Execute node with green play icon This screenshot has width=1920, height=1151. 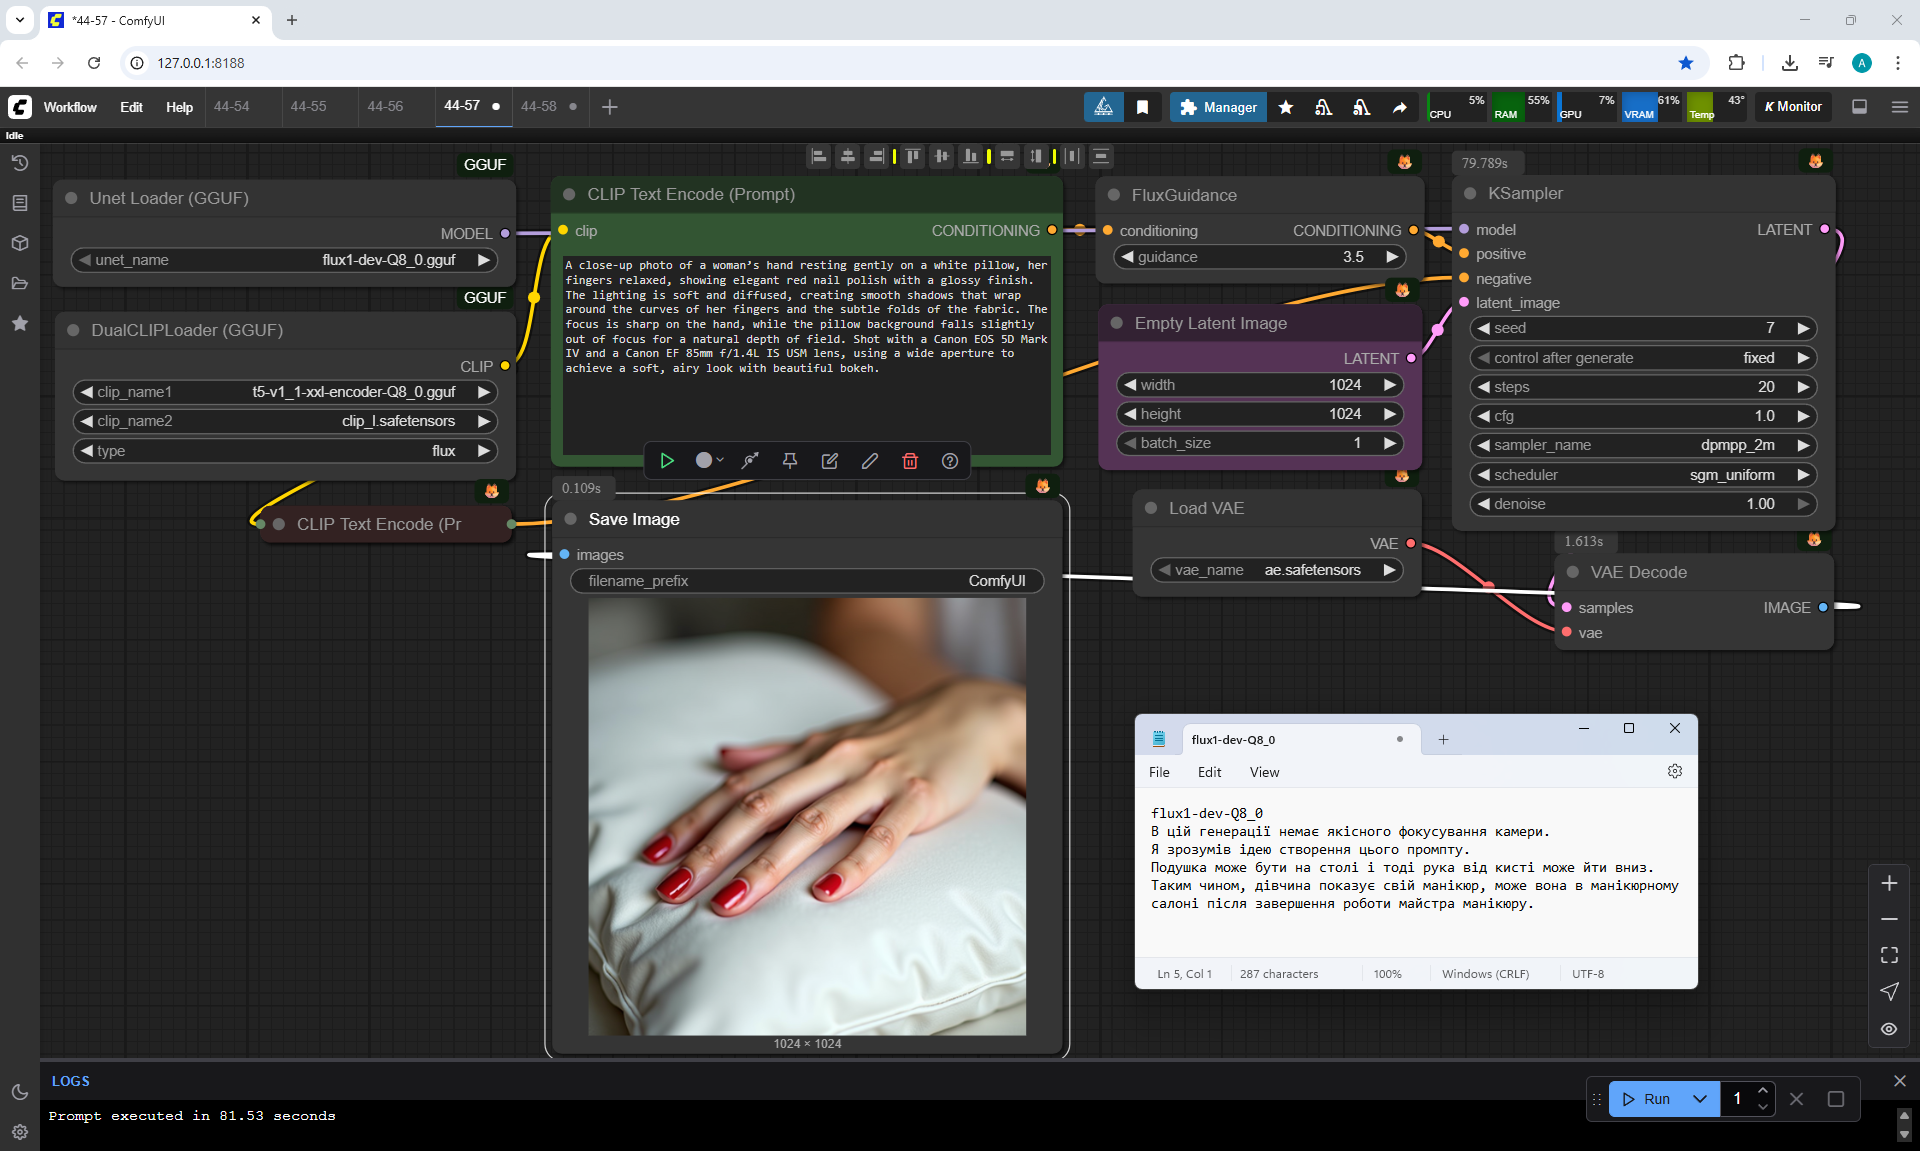point(666,461)
